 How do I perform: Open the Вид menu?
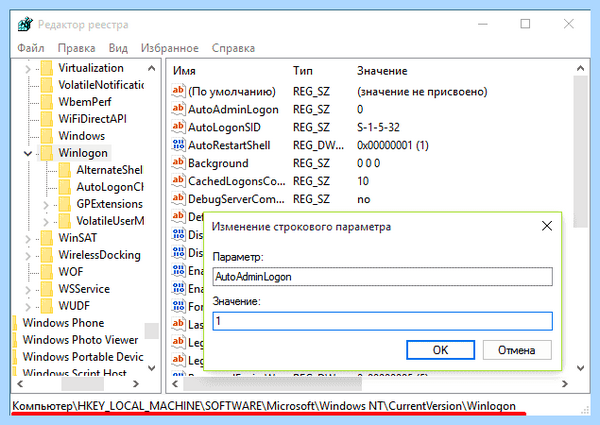118,48
